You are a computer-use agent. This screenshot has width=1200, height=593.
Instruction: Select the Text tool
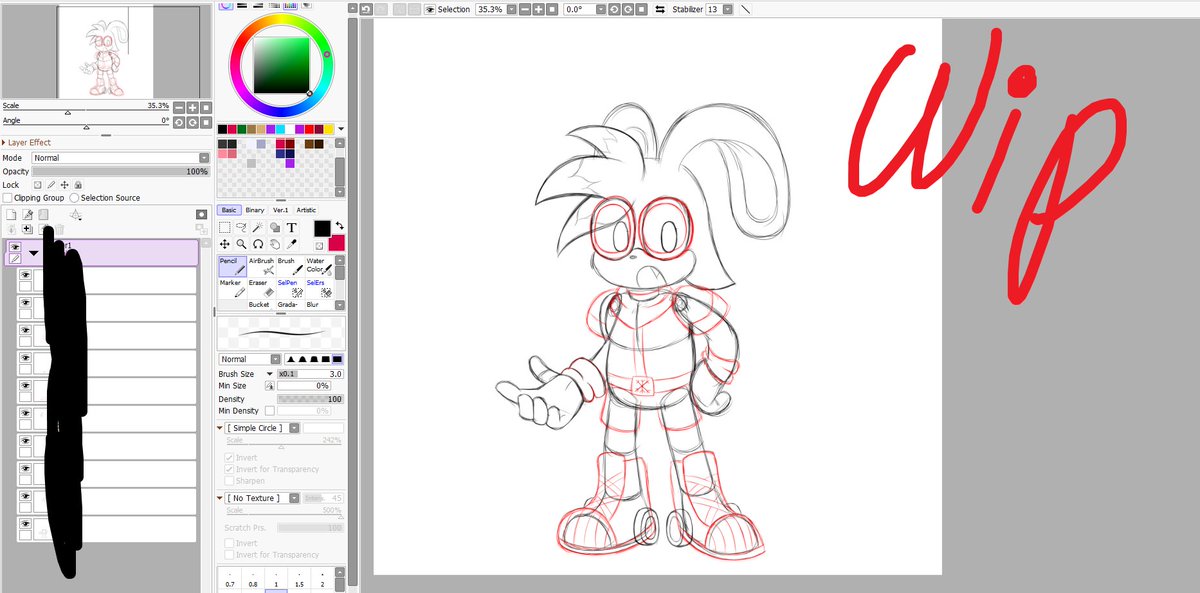point(292,227)
